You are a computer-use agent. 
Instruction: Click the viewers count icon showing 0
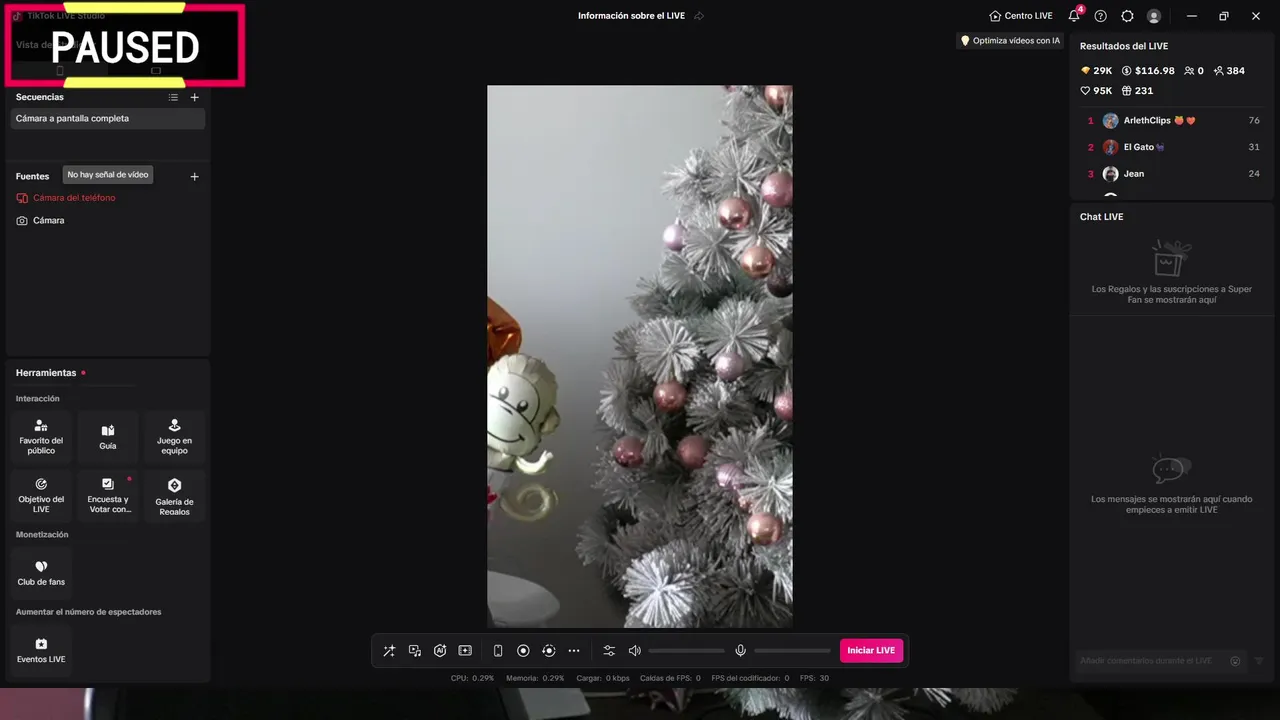click(x=1194, y=71)
